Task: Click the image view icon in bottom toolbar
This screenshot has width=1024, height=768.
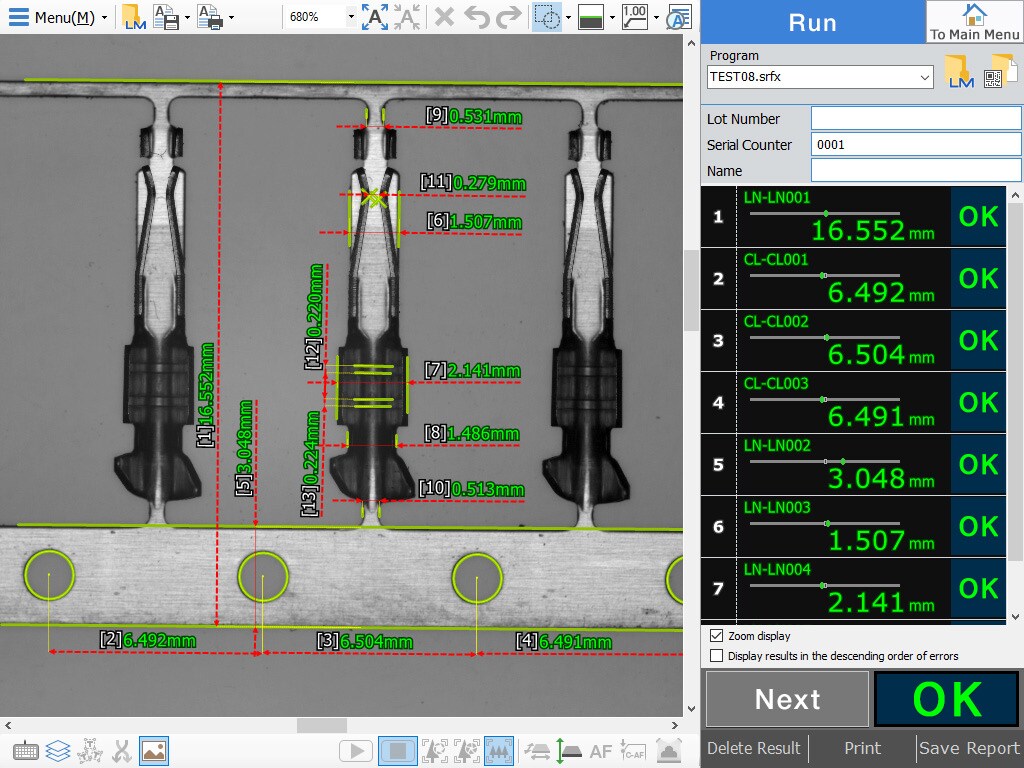Action: [x=154, y=751]
